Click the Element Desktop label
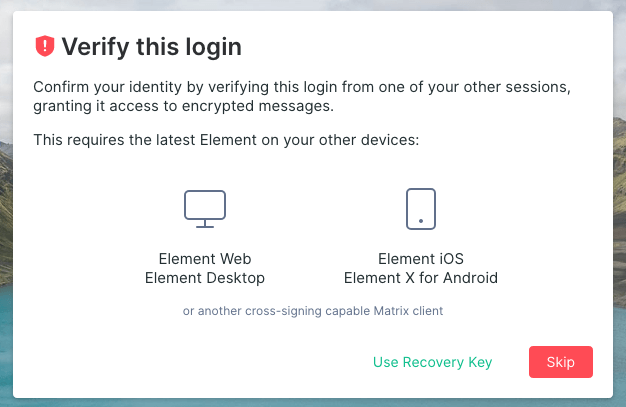626x407 pixels. pyautogui.click(x=205, y=278)
